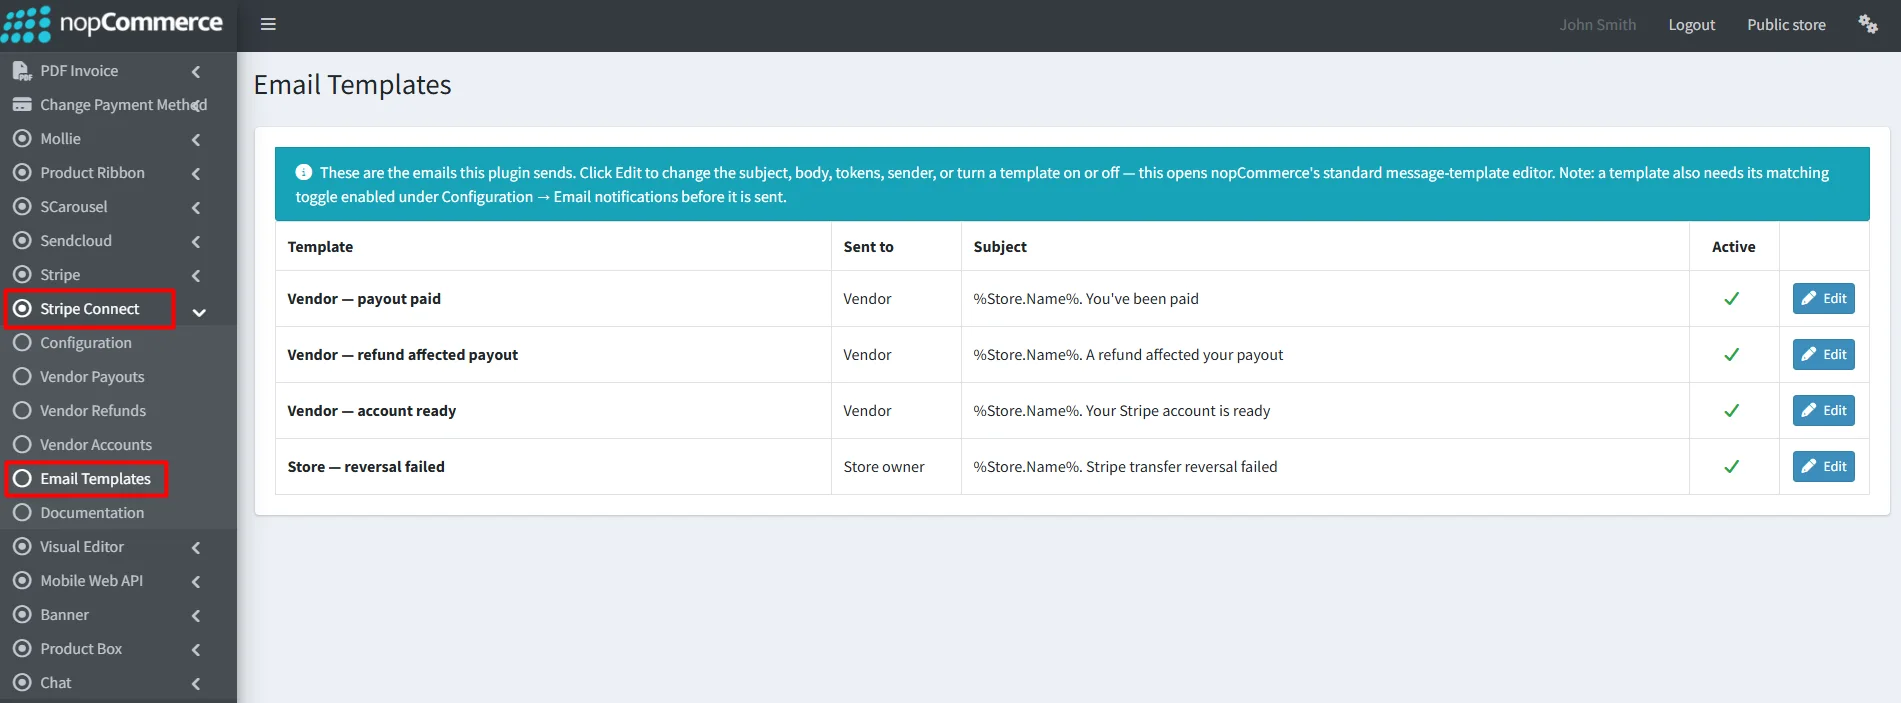Click the Product Box circle icon
The image size is (1901, 703).
[22, 649]
